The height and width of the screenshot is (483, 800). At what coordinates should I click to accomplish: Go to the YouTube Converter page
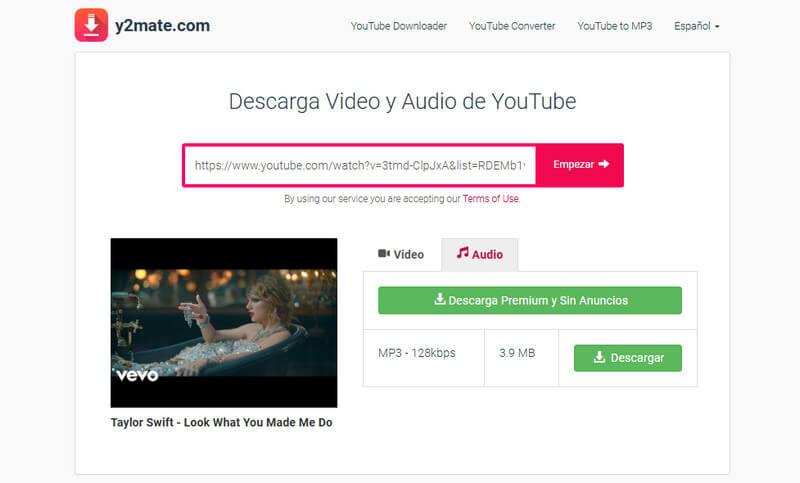tap(512, 26)
